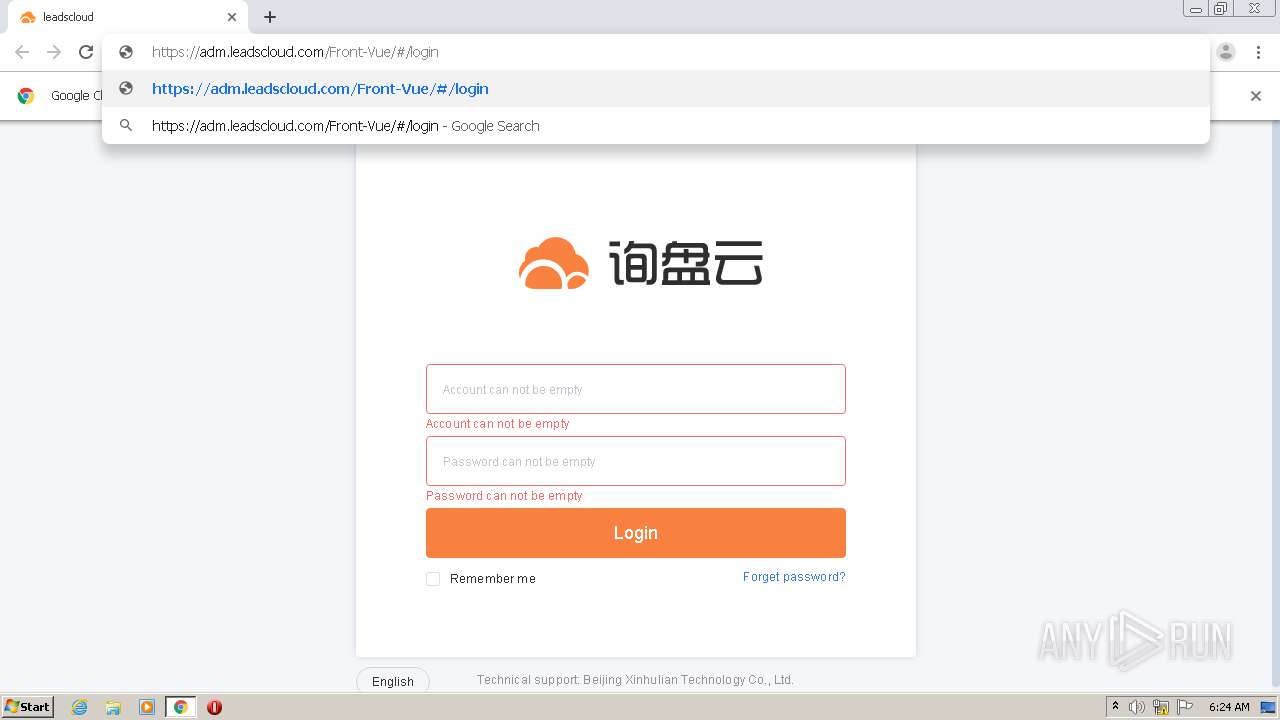Select the leadscloud browser tab
This screenshot has width=1280, height=720.
[127, 17]
